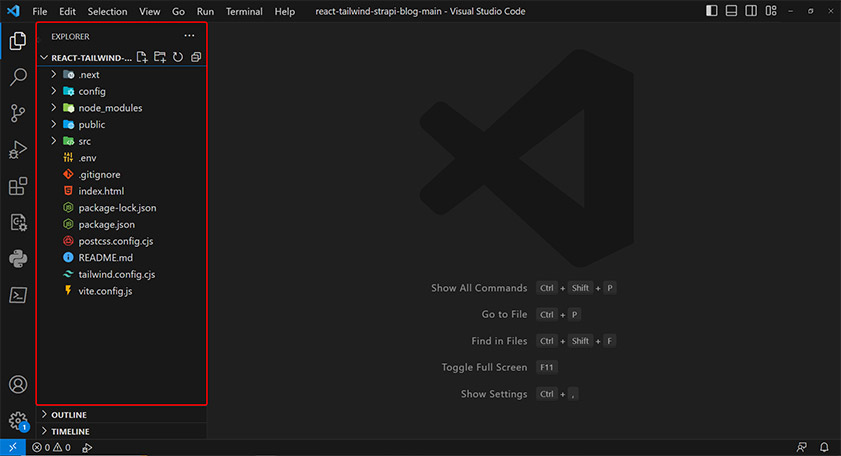Screen dimensions: 841x456
Task: Open the Terminal menu
Action: (x=244, y=11)
